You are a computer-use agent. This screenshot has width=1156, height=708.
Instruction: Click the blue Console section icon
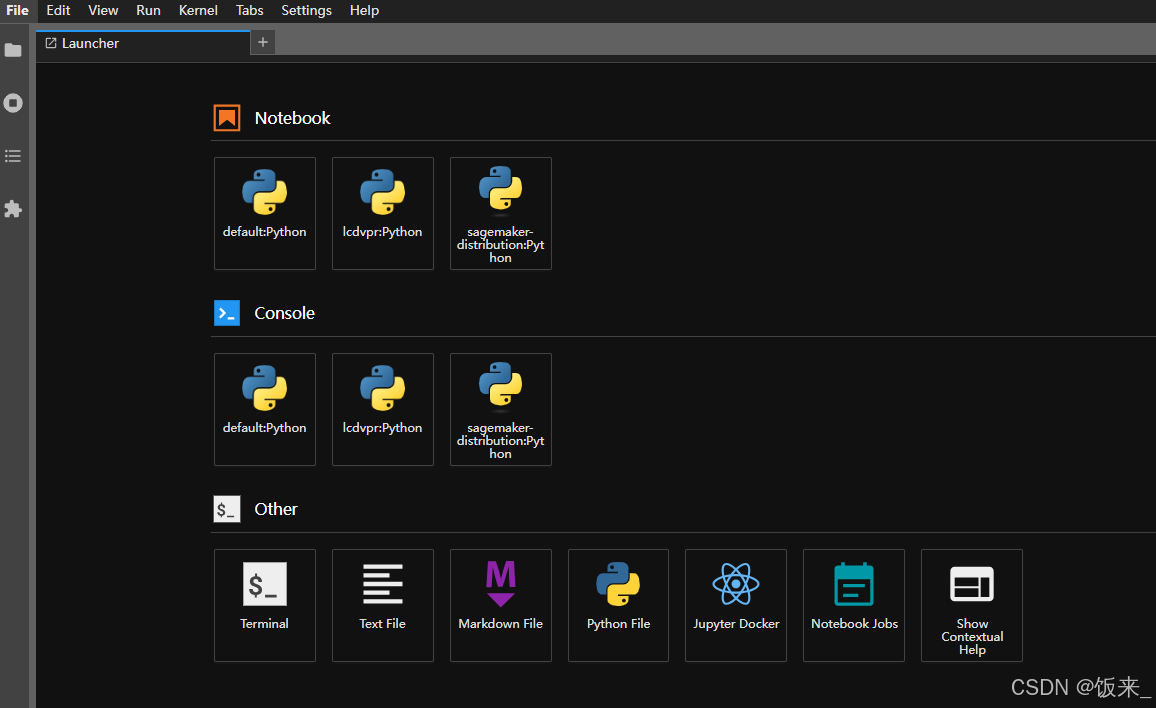click(227, 313)
